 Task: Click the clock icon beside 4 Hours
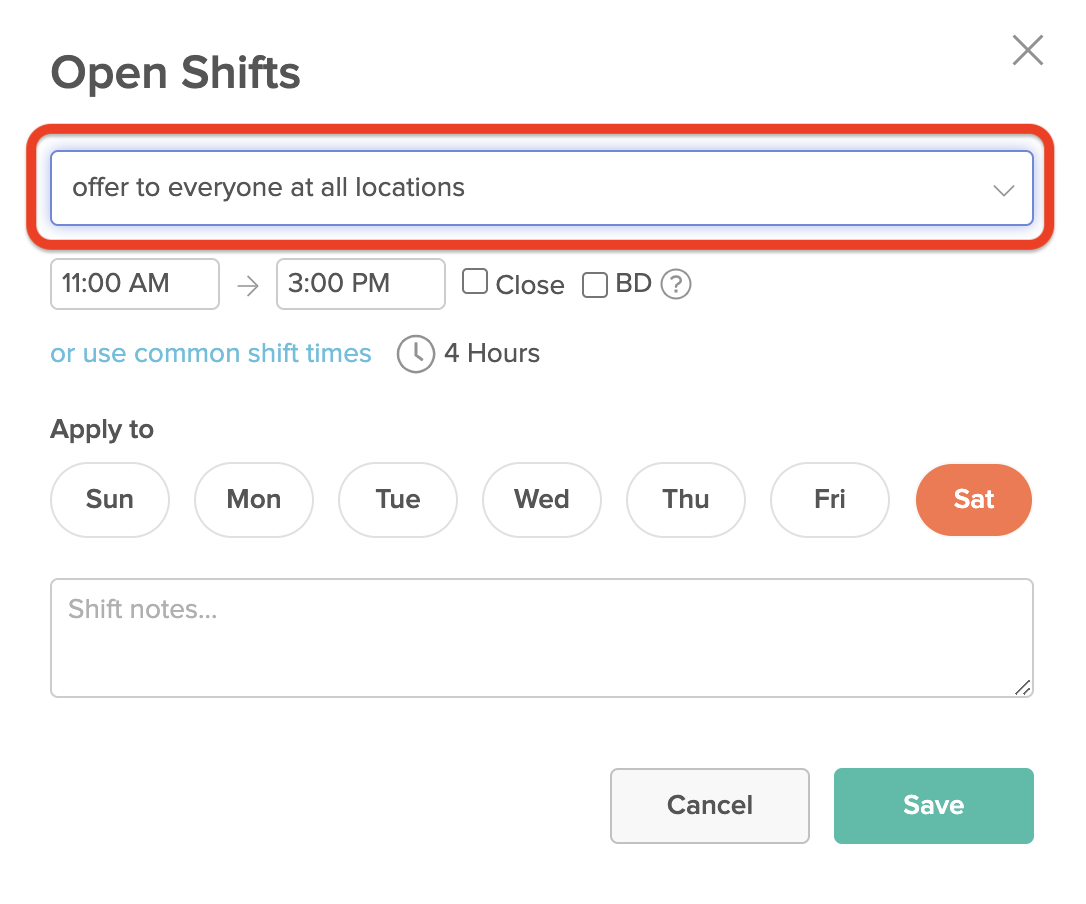click(416, 354)
